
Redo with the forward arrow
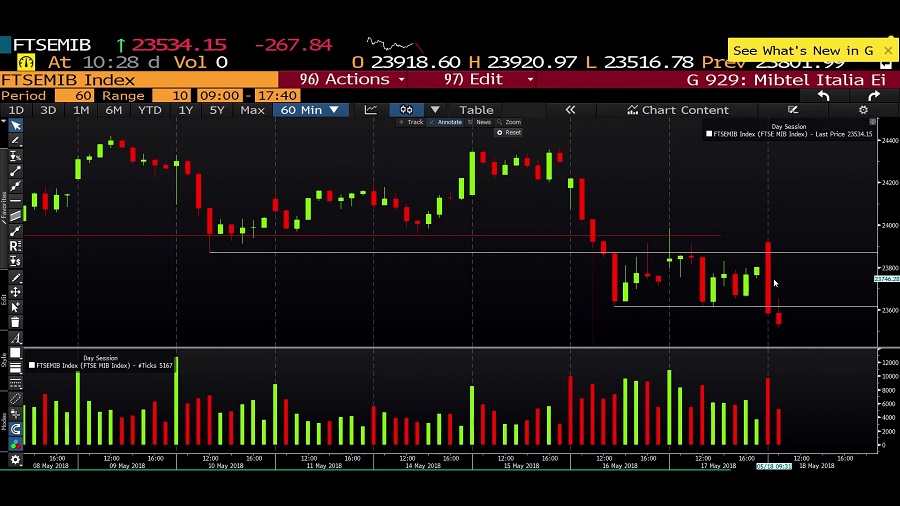click(x=874, y=96)
